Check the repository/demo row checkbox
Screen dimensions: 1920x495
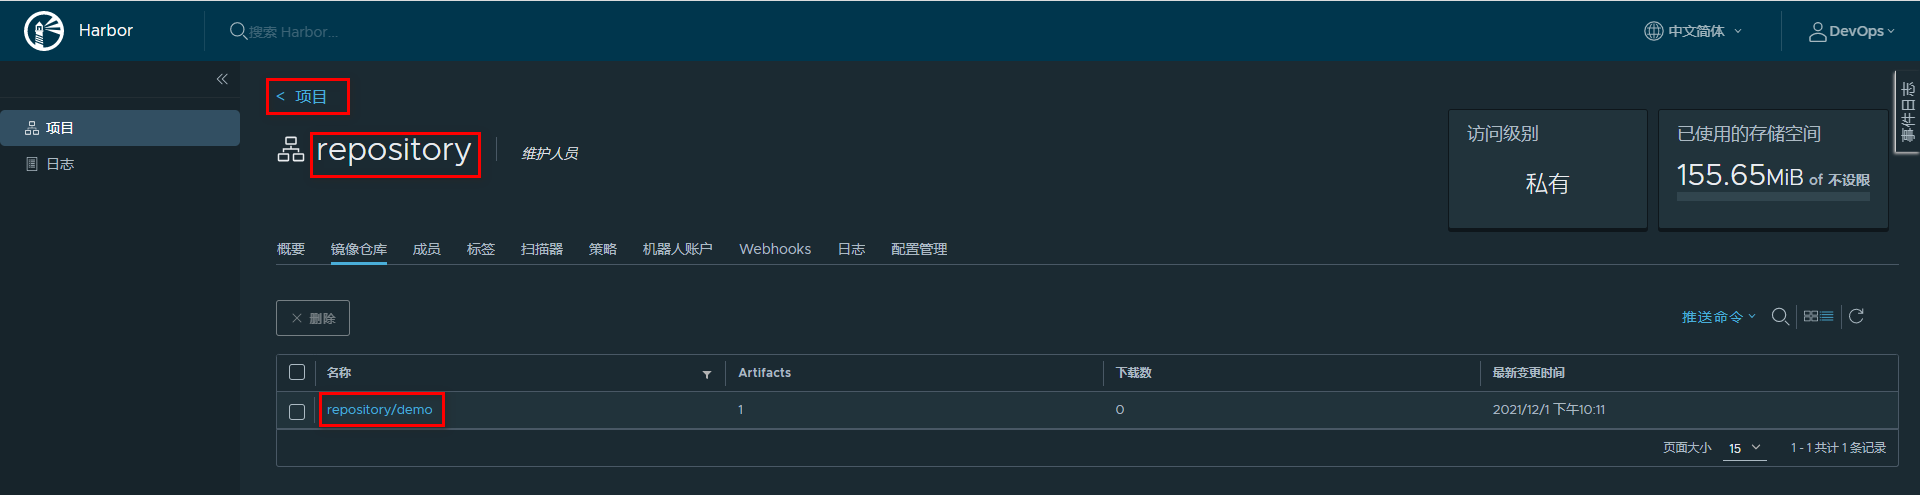pyautogui.click(x=297, y=411)
